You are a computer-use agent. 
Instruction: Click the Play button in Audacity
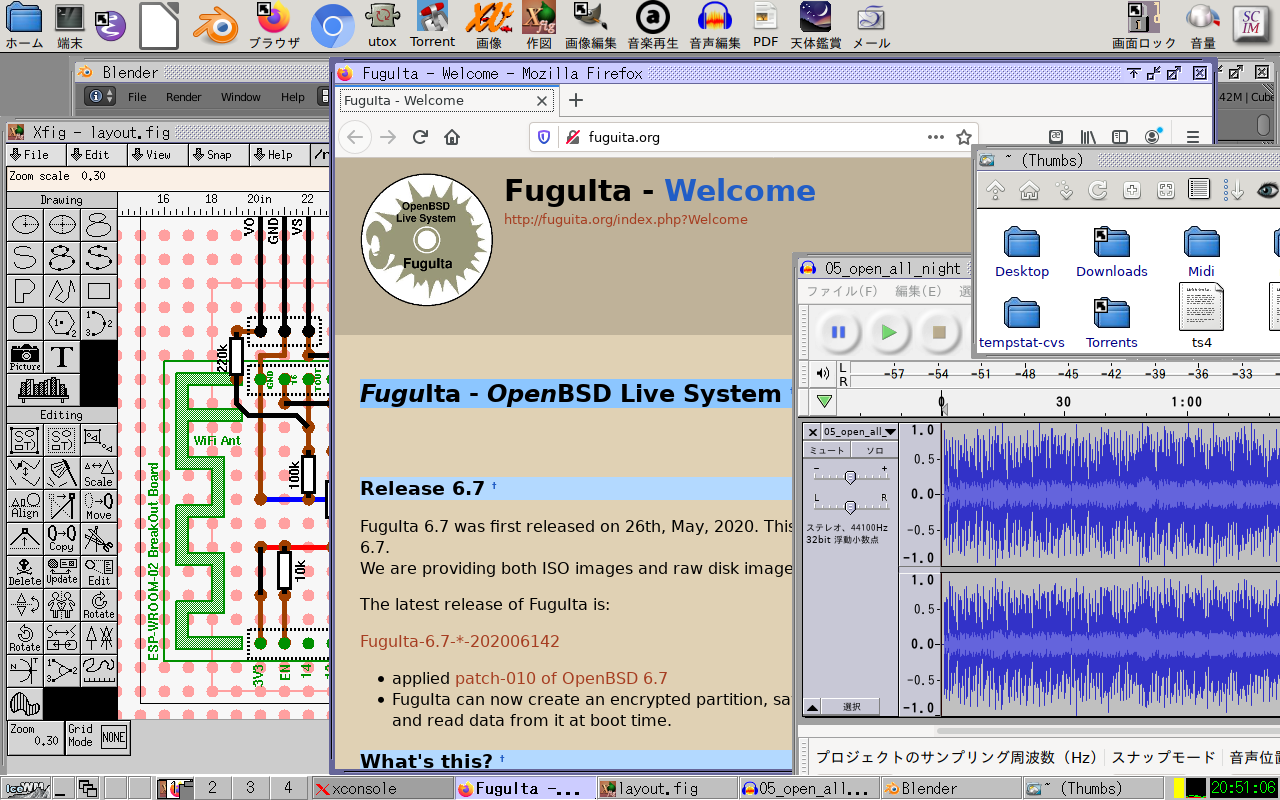(888, 333)
